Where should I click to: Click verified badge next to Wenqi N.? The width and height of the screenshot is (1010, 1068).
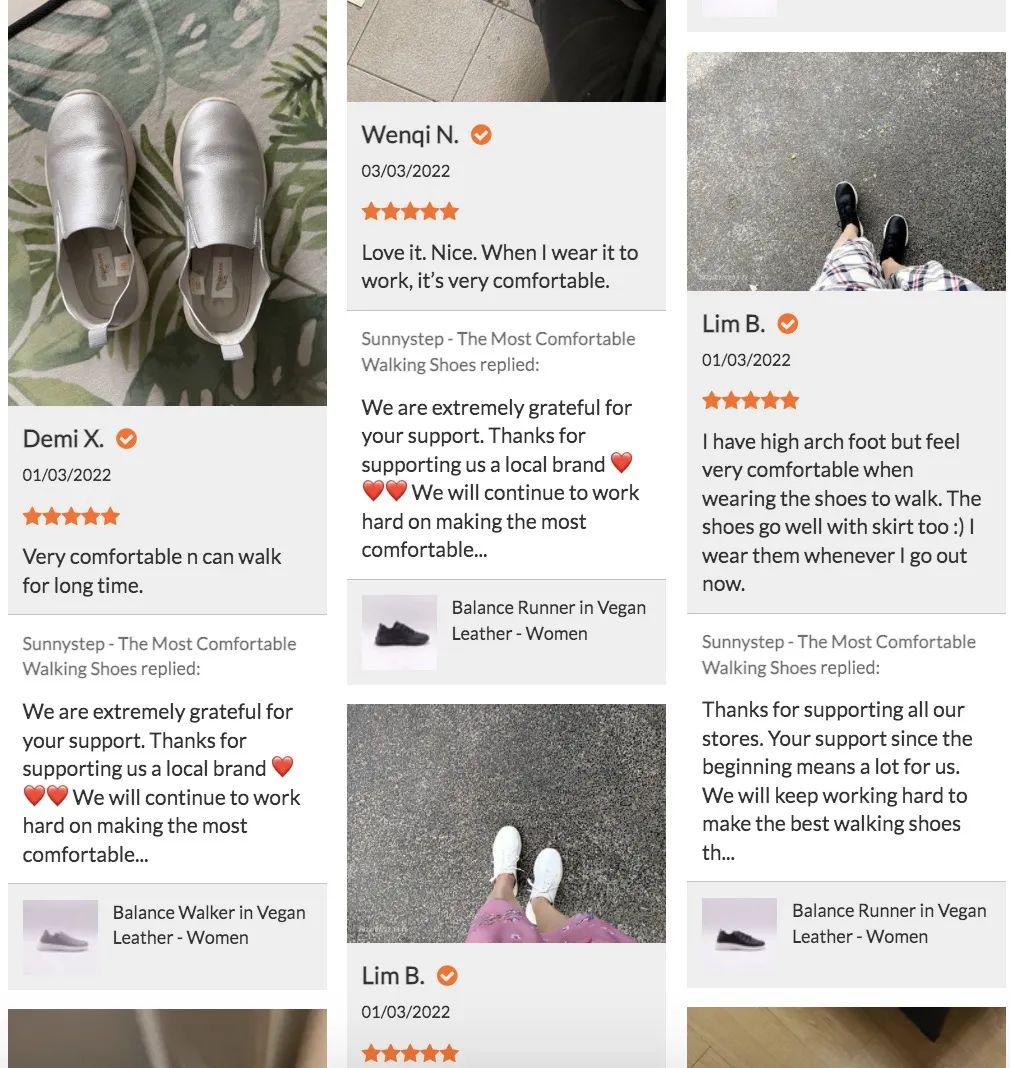pos(481,135)
